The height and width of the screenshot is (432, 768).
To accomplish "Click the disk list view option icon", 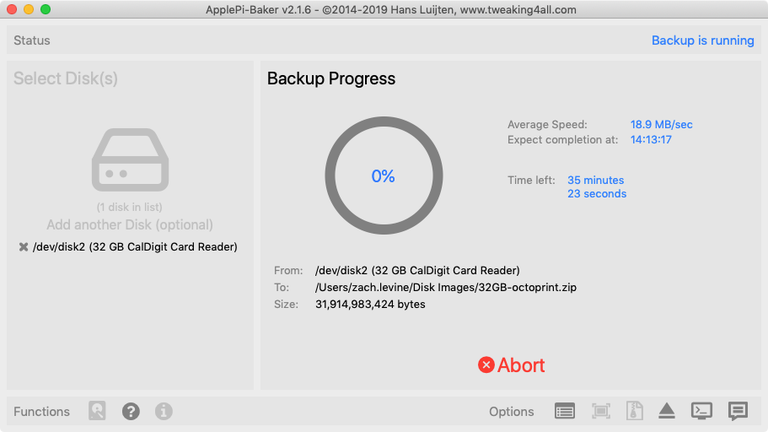I will click(565, 411).
